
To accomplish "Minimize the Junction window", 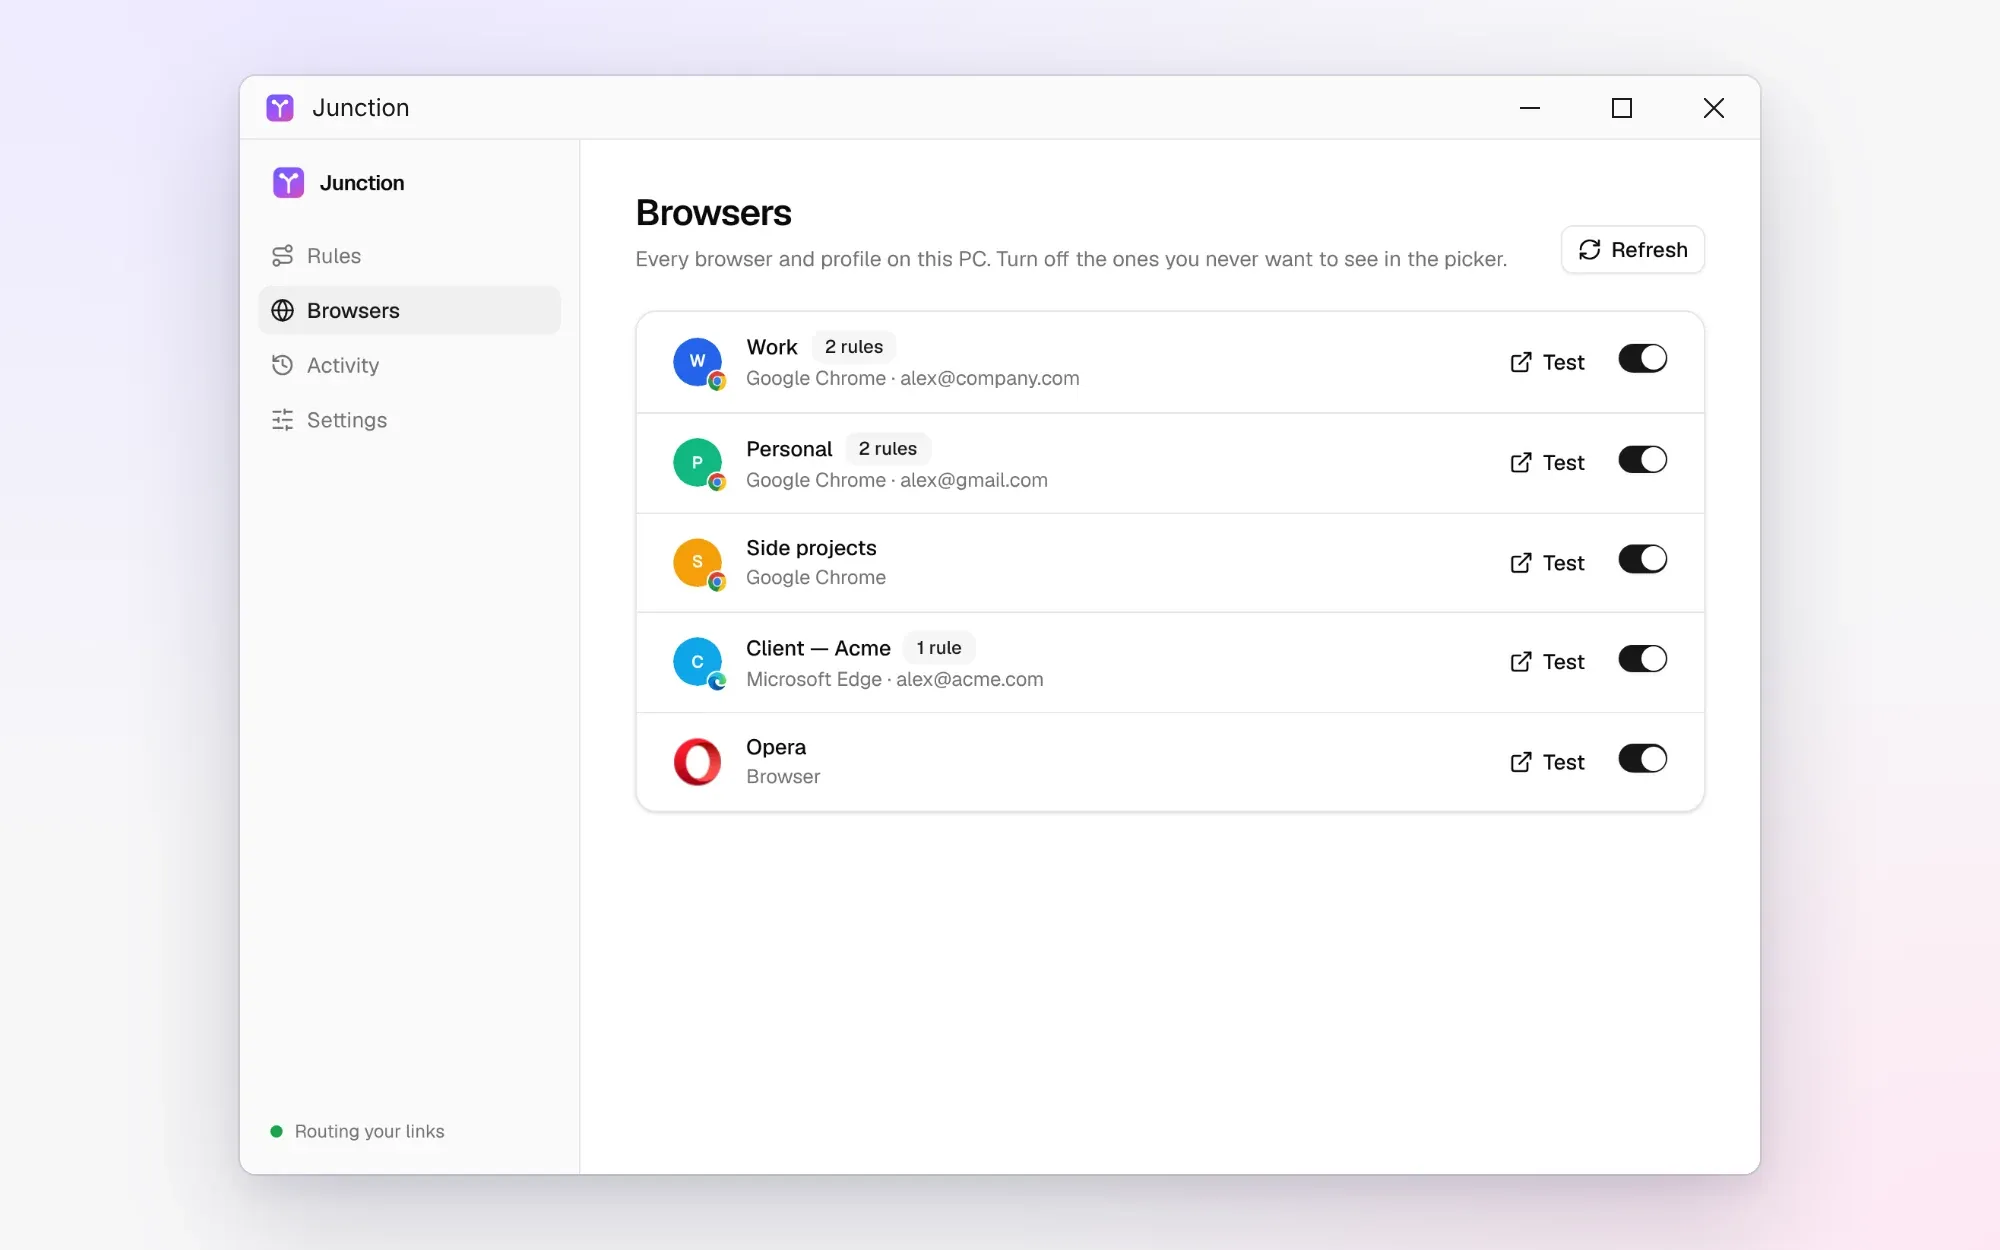I will point(1530,108).
